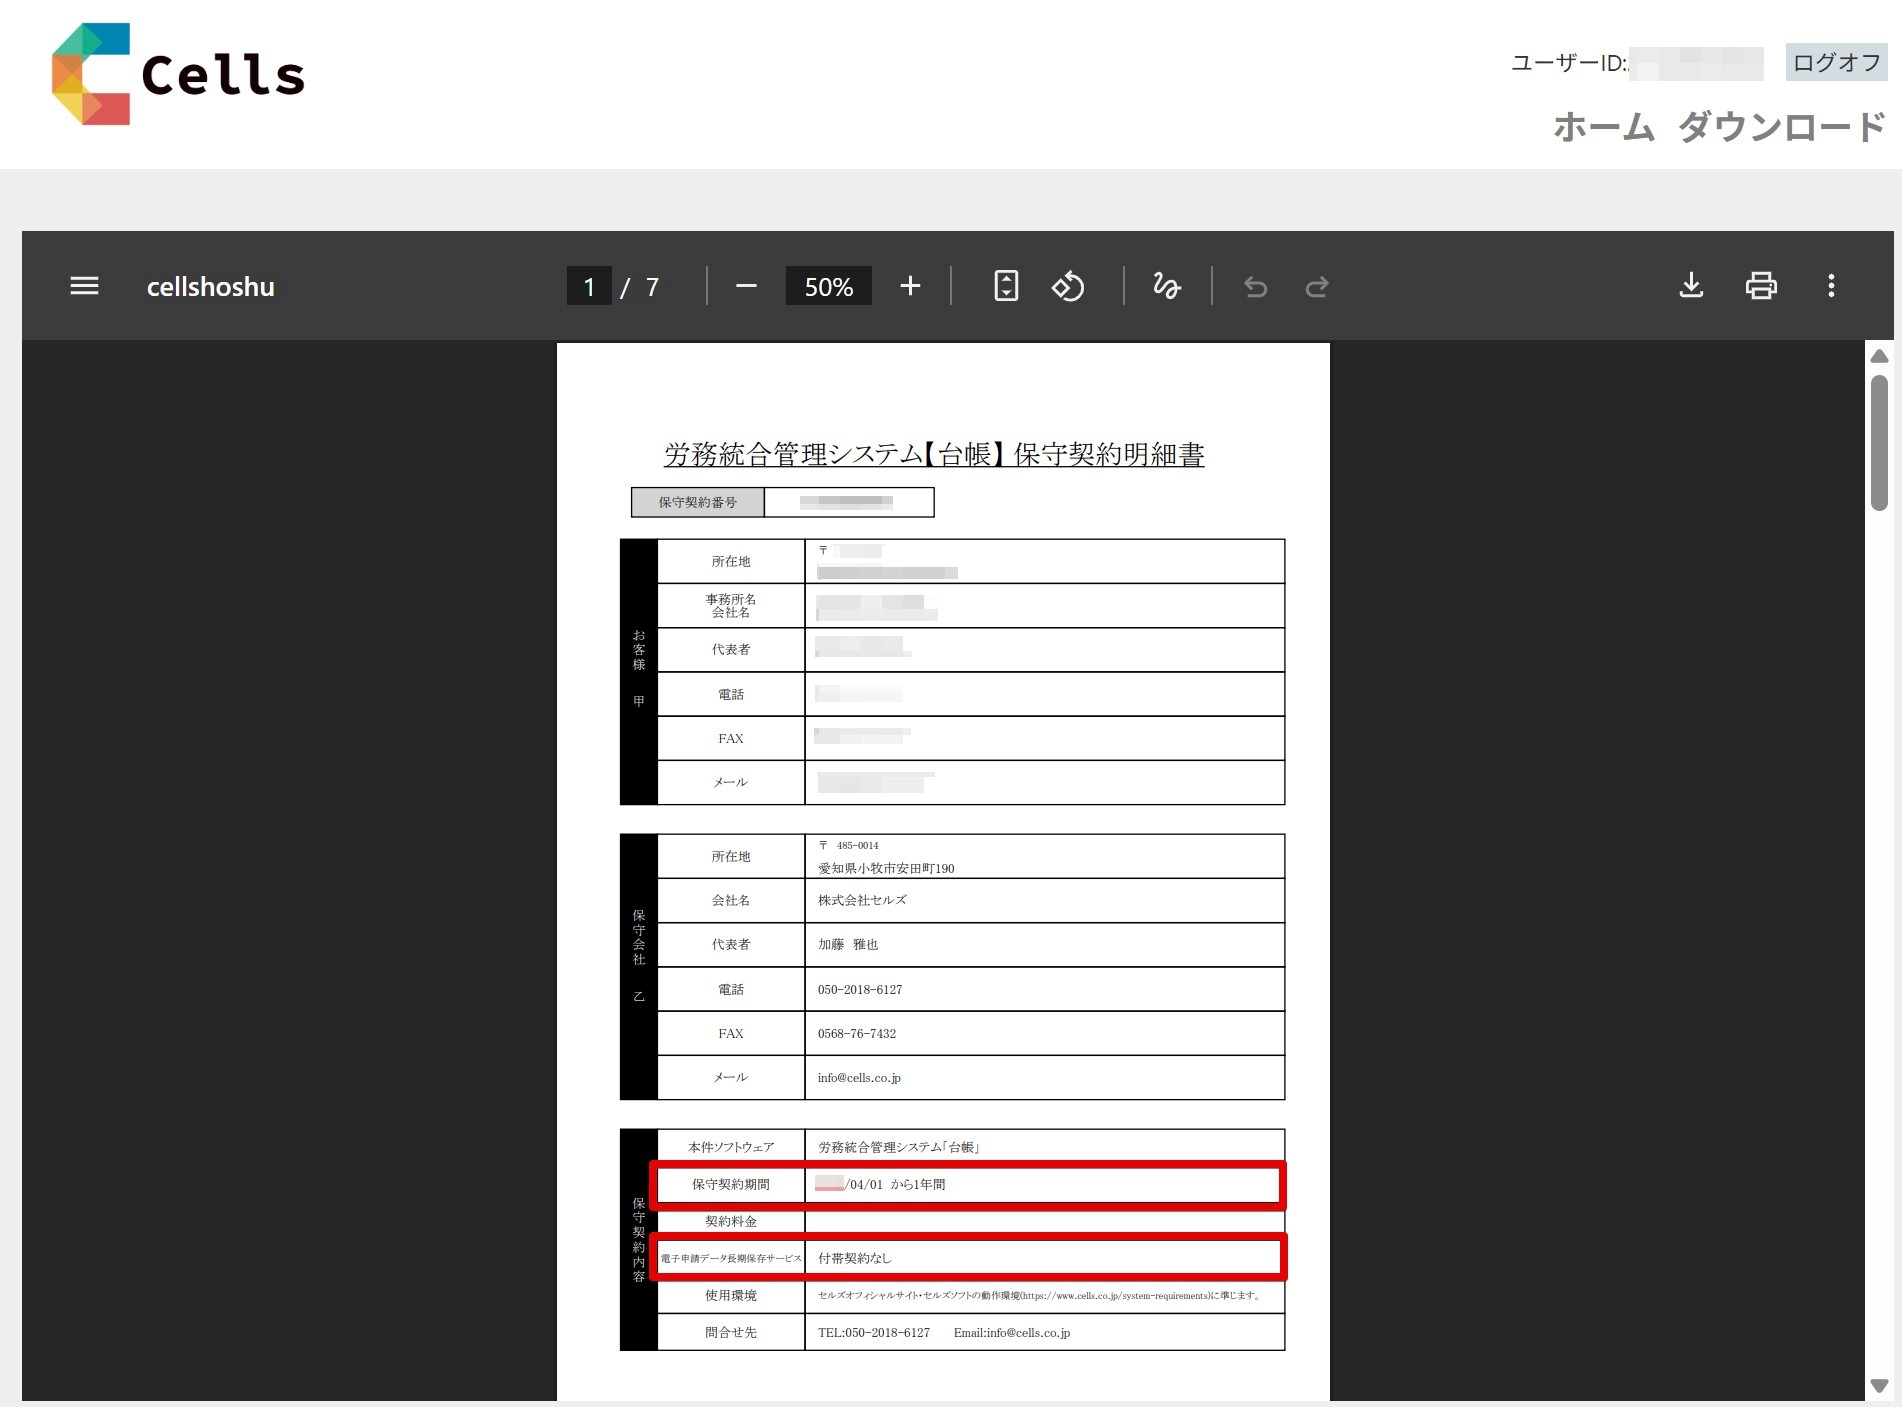Open the PDF sidebar hamburger menu
The width and height of the screenshot is (1902, 1407).
pos(84,286)
